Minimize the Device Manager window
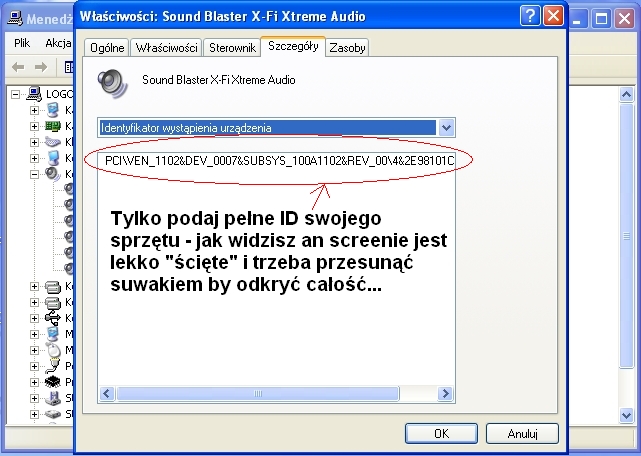This screenshot has height=456, width=641. click(x=577, y=19)
